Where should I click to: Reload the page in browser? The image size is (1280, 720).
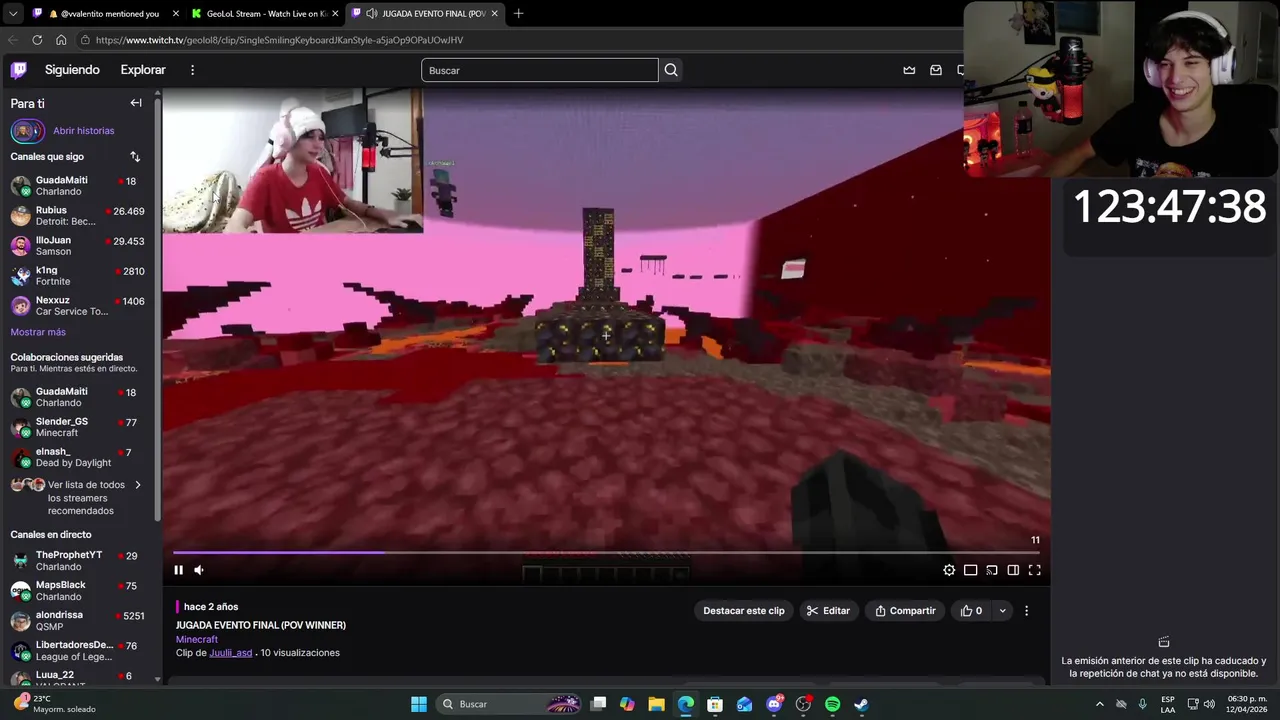37,40
